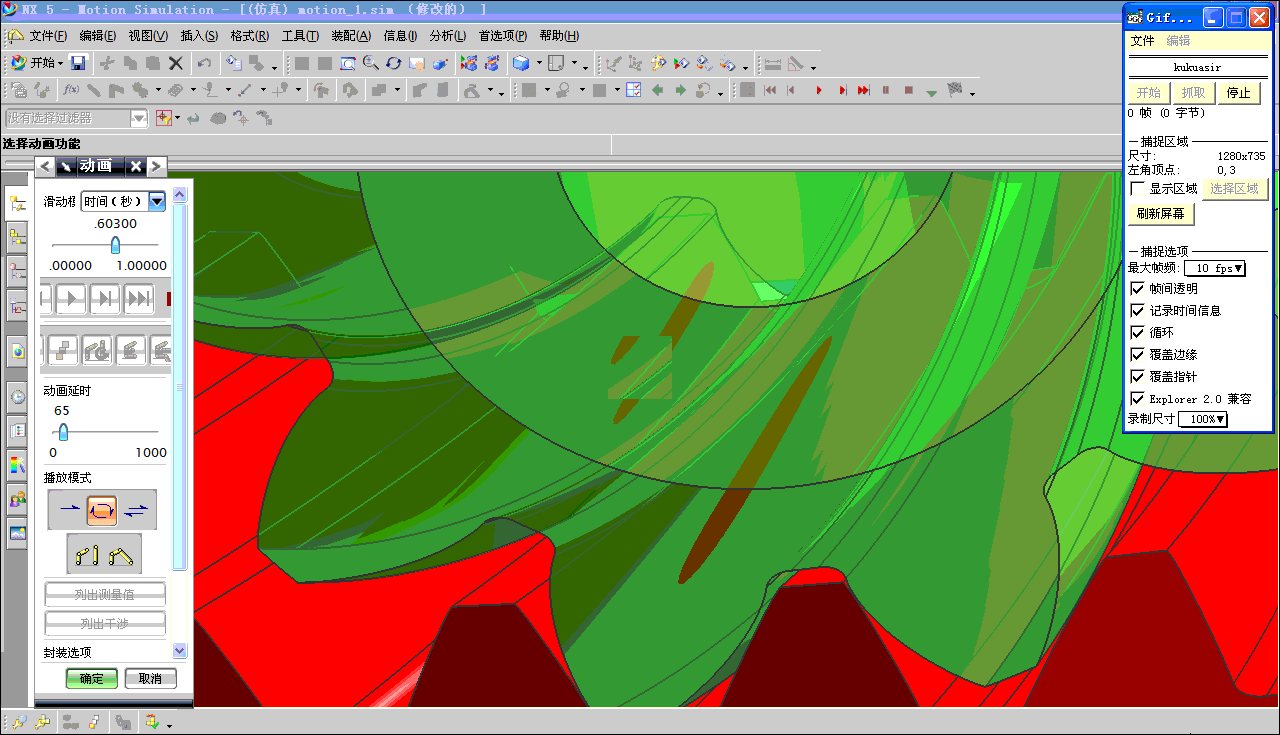Click the time slider handle at .60300
This screenshot has width=1280, height=735.
coord(116,245)
